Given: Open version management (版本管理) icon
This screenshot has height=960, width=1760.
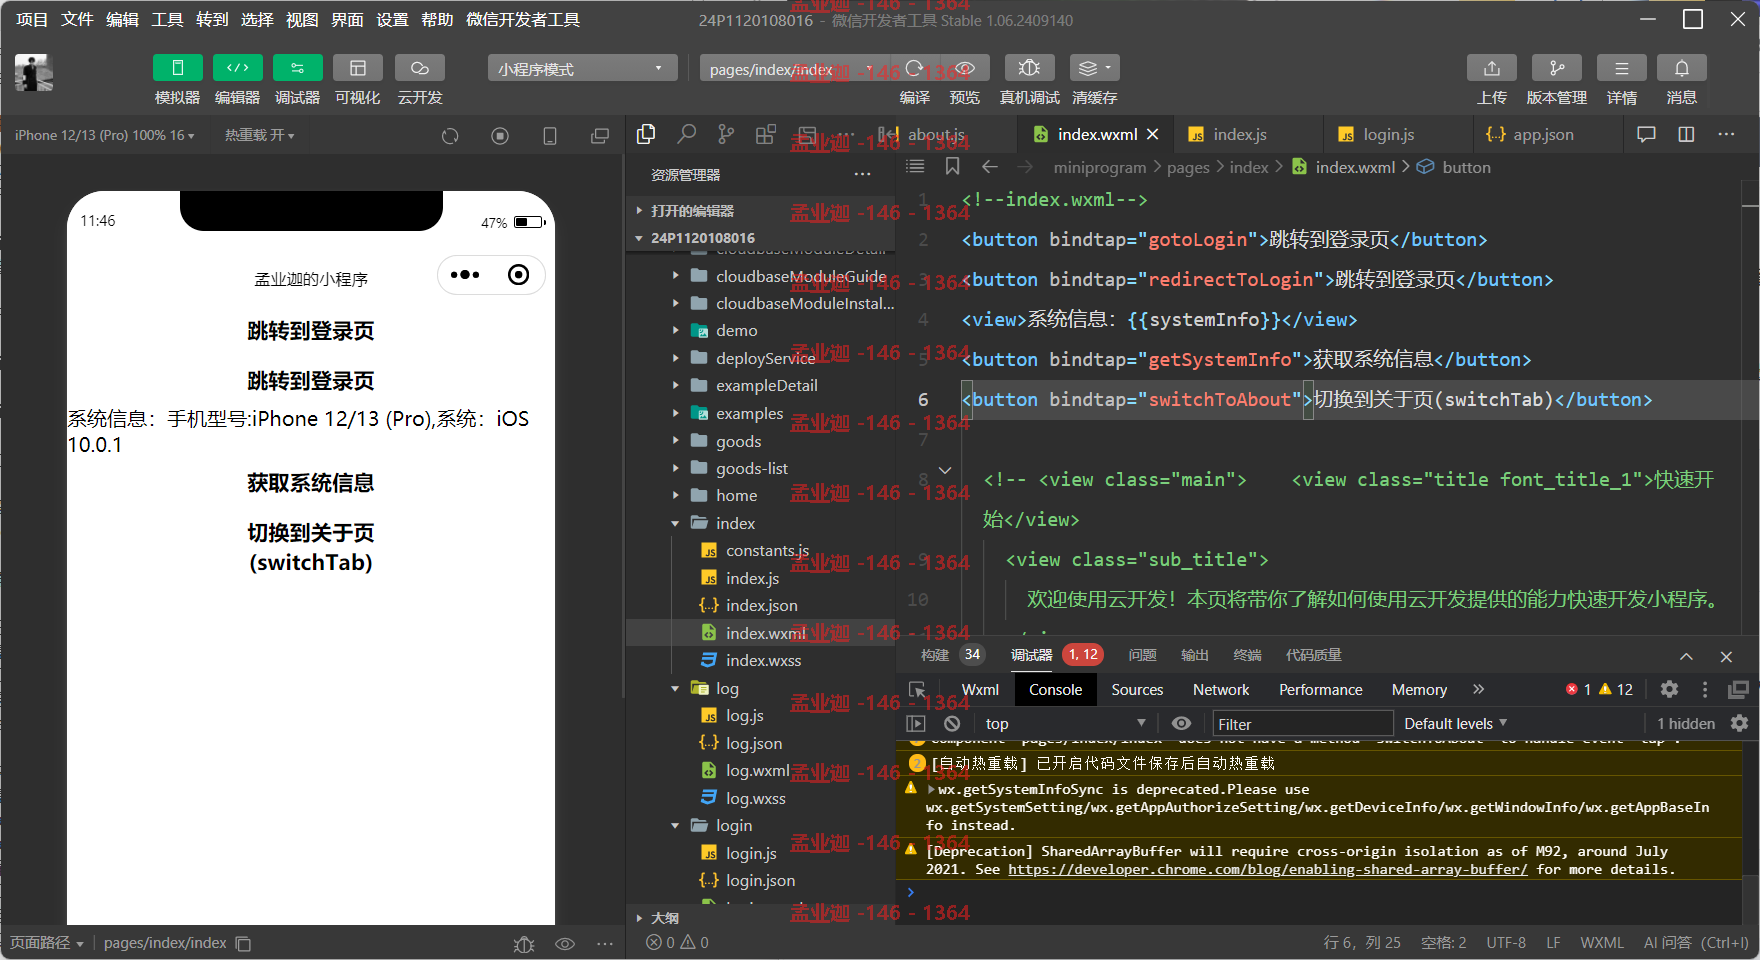Looking at the screenshot, I should [x=1557, y=68].
